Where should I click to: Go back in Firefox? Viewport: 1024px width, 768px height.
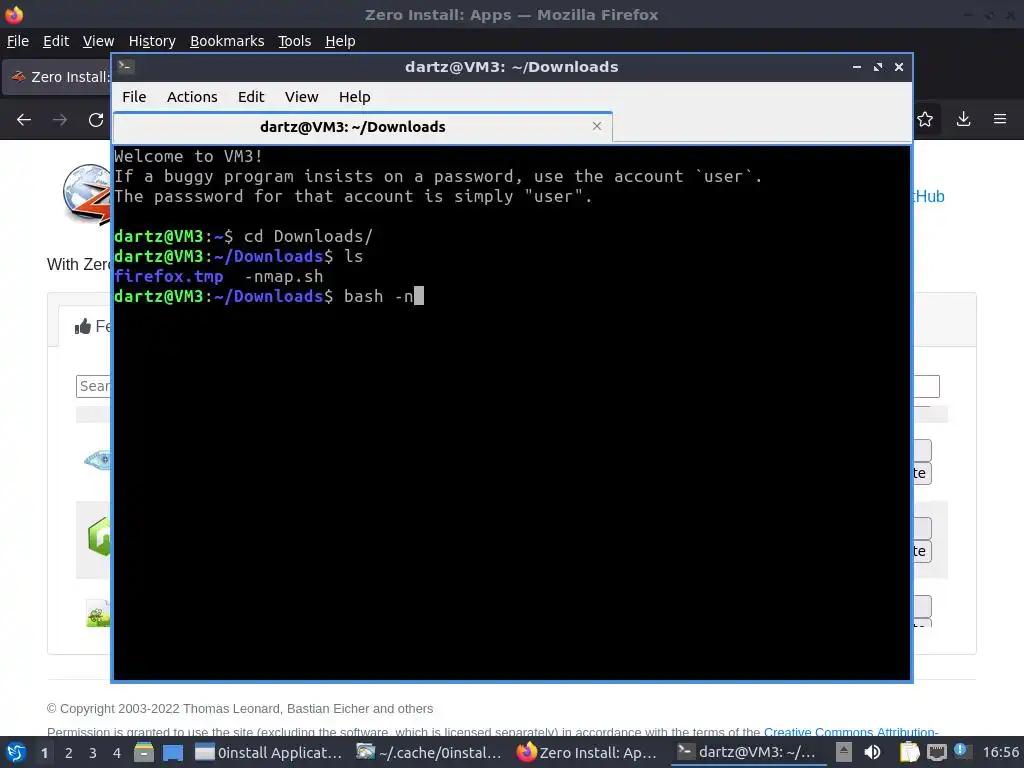pyautogui.click(x=24, y=120)
